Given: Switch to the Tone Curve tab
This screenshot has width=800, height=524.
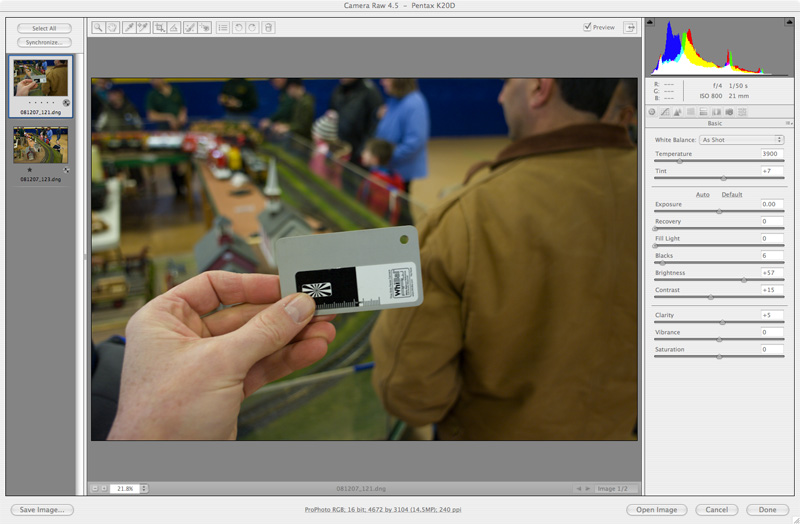Looking at the screenshot, I should (664, 112).
